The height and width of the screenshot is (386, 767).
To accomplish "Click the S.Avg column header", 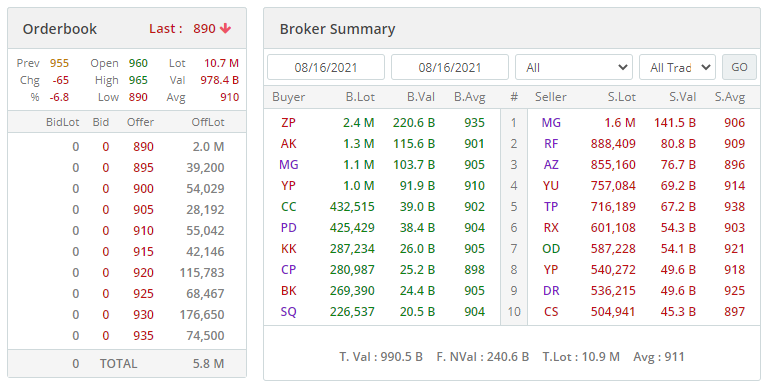I will click(730, 97).
